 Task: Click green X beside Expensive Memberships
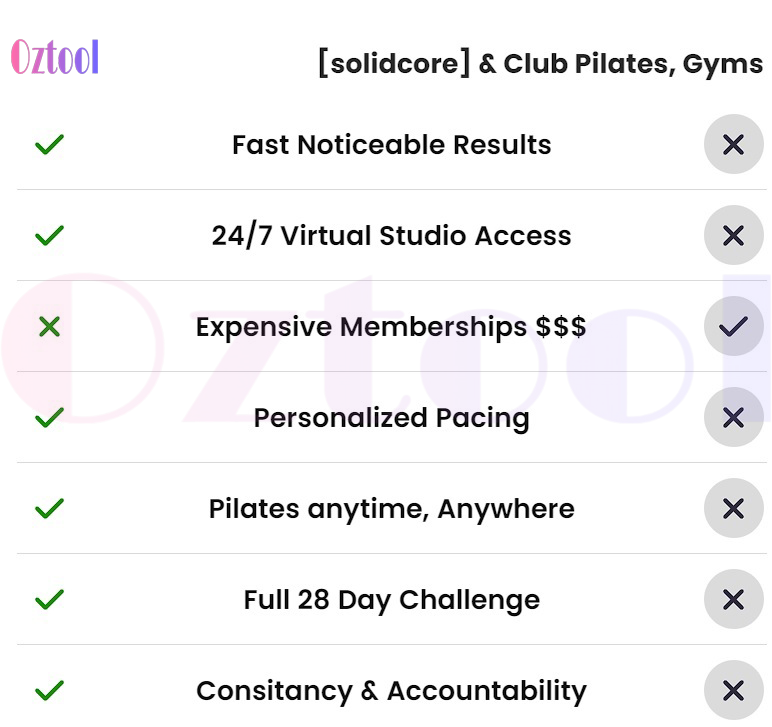click(49, 326)
